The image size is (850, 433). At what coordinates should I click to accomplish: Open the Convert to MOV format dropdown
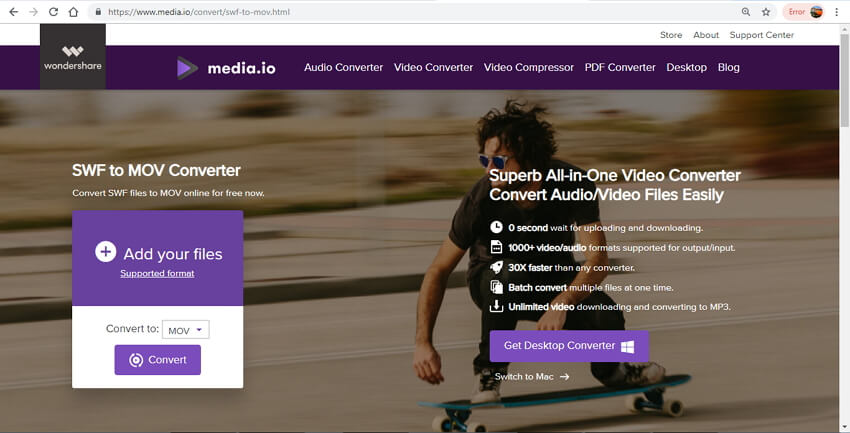pyautogui.click(x=185, y=329)
